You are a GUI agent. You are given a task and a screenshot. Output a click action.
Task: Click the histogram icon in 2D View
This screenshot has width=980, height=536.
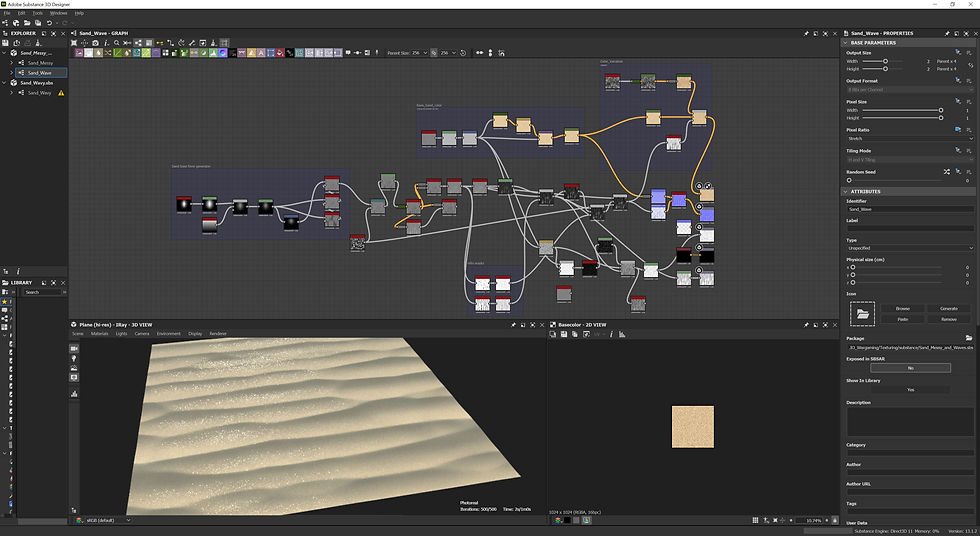pos(622,334)
